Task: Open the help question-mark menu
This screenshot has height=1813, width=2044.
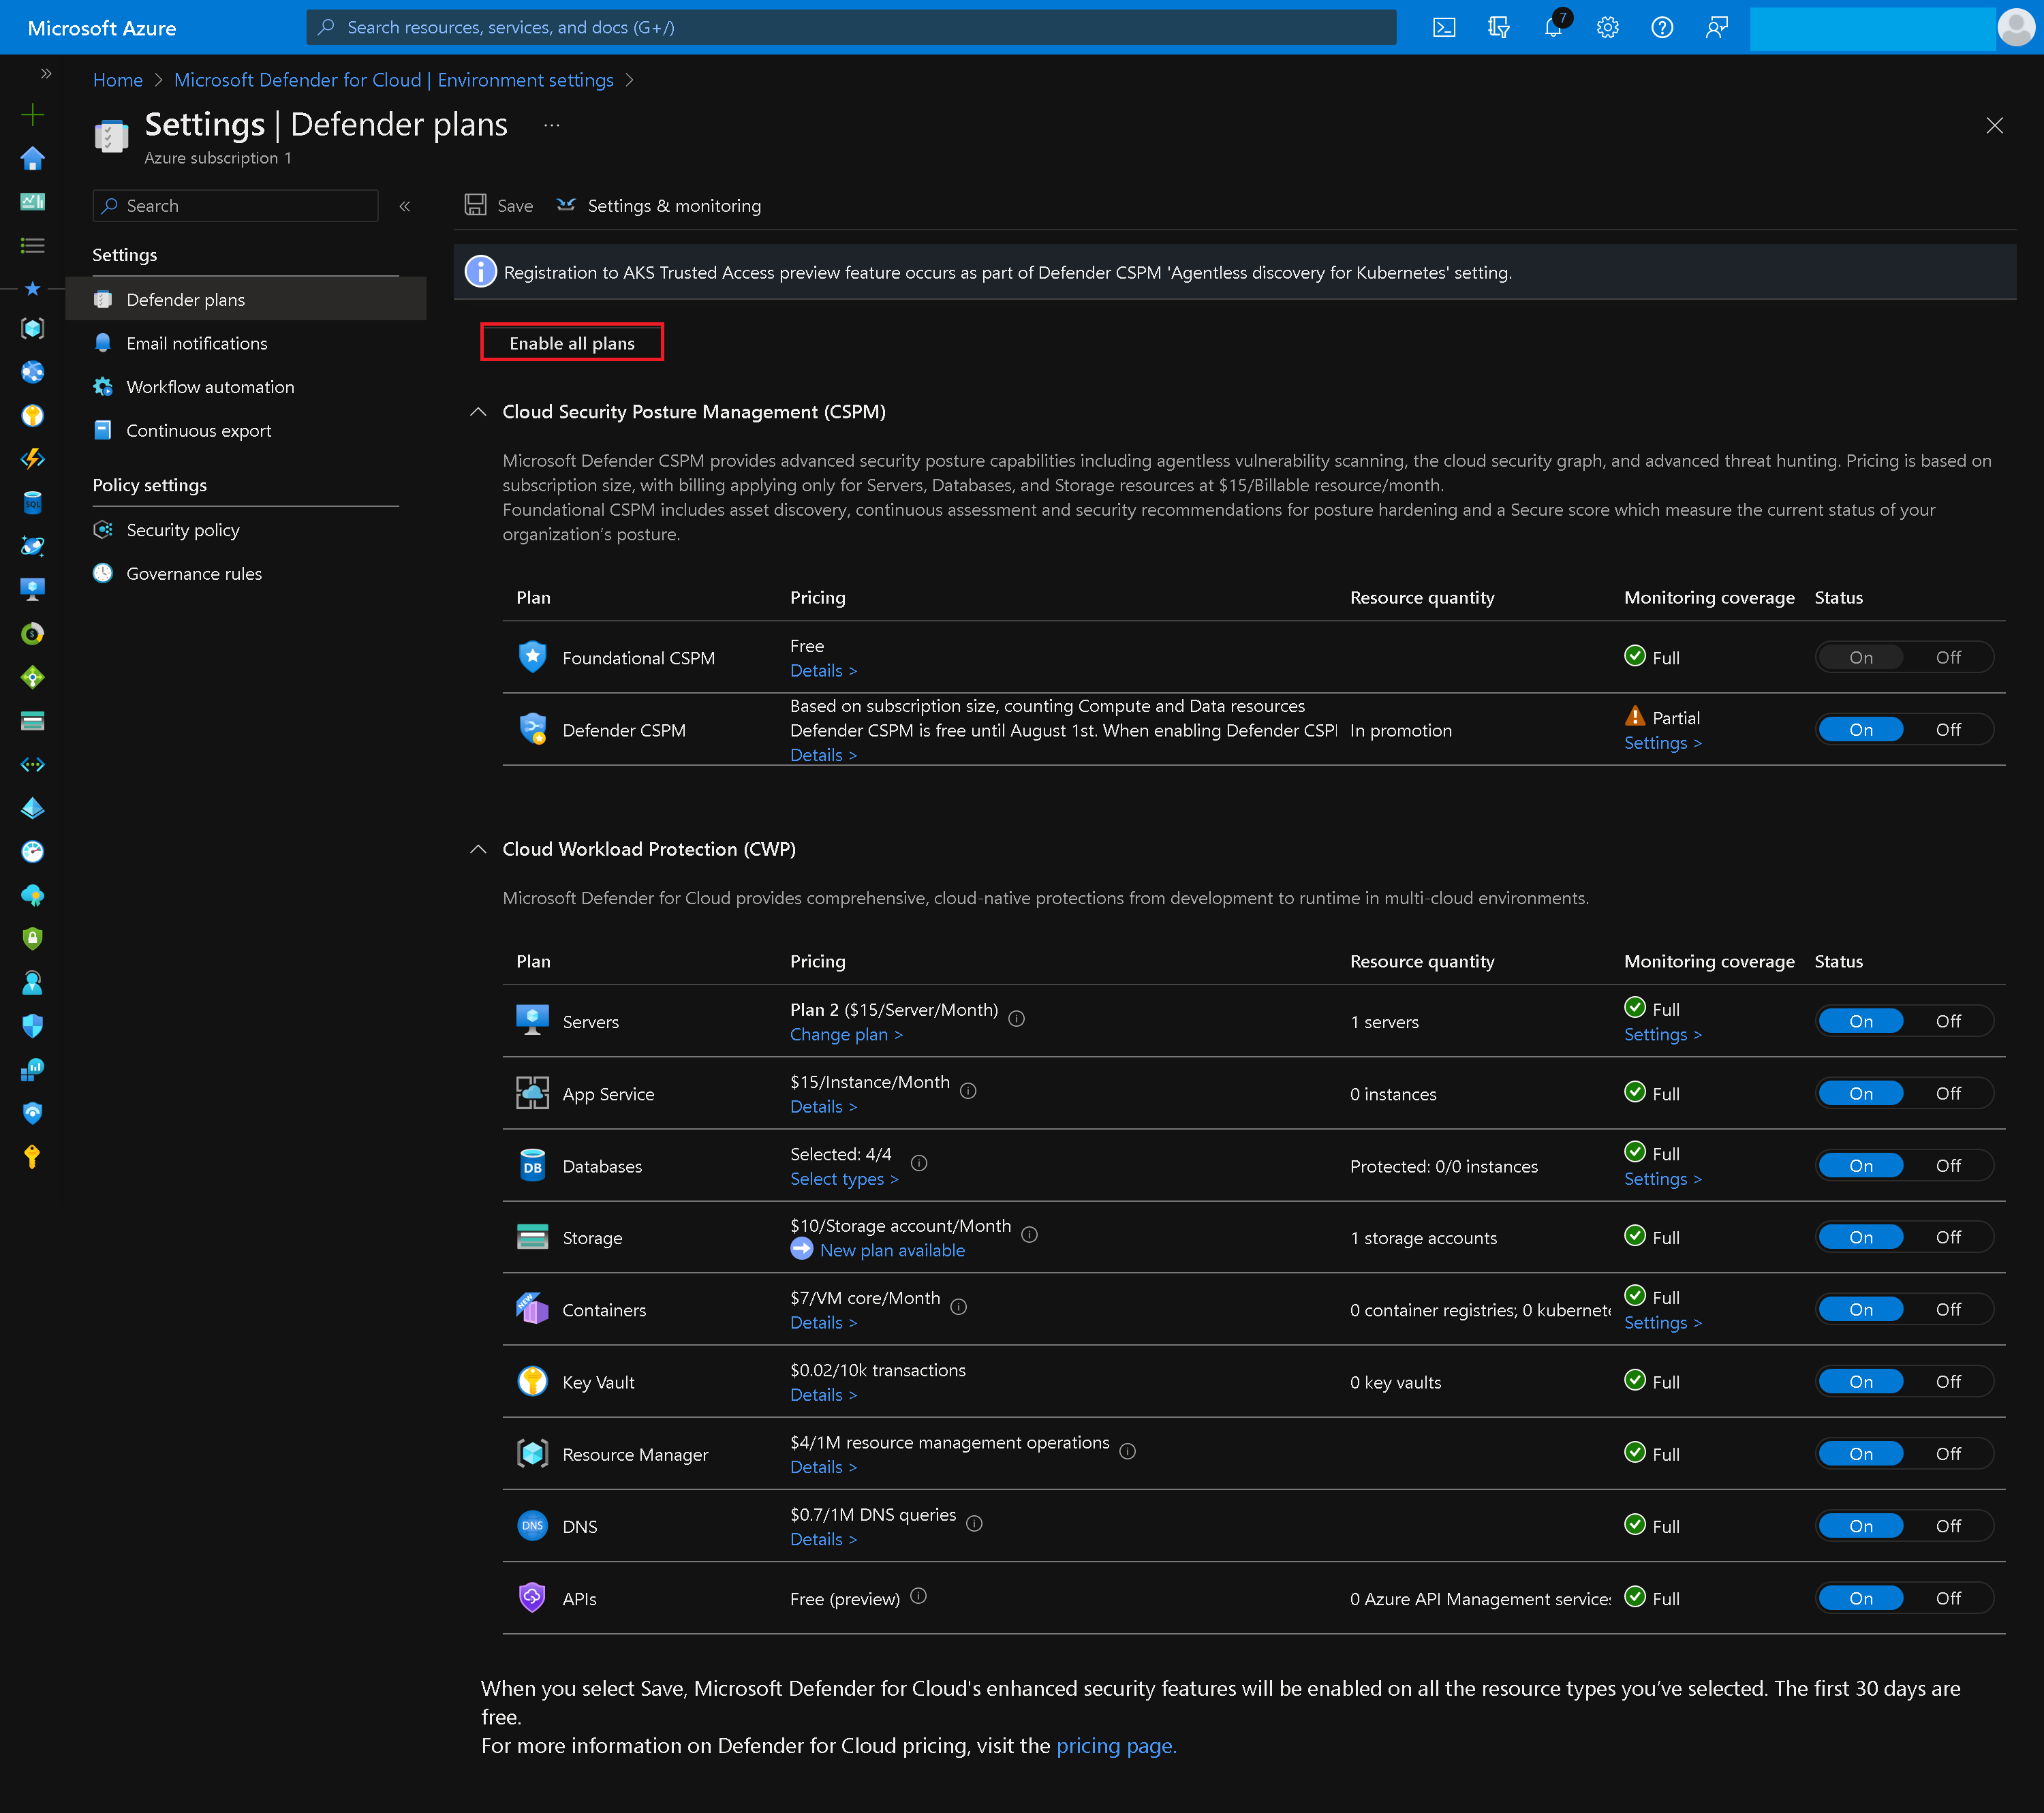Action: (x=1662, y=27)
